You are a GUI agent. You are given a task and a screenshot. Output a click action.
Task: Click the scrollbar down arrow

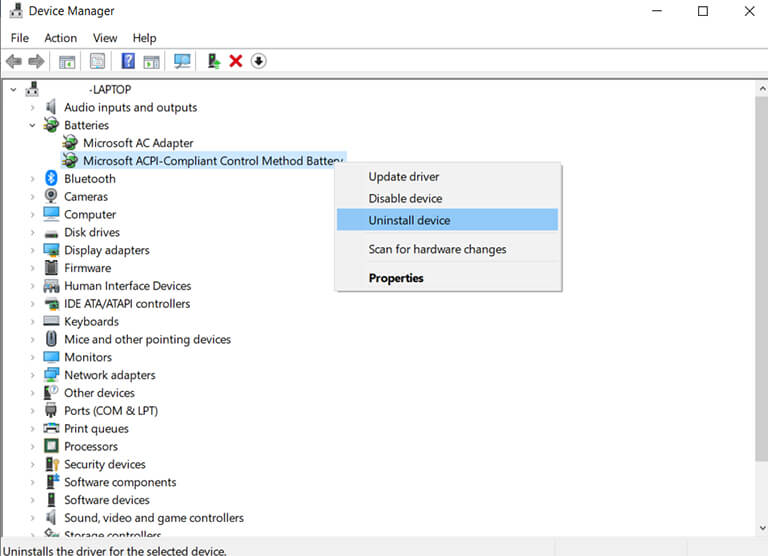point(762,528)
